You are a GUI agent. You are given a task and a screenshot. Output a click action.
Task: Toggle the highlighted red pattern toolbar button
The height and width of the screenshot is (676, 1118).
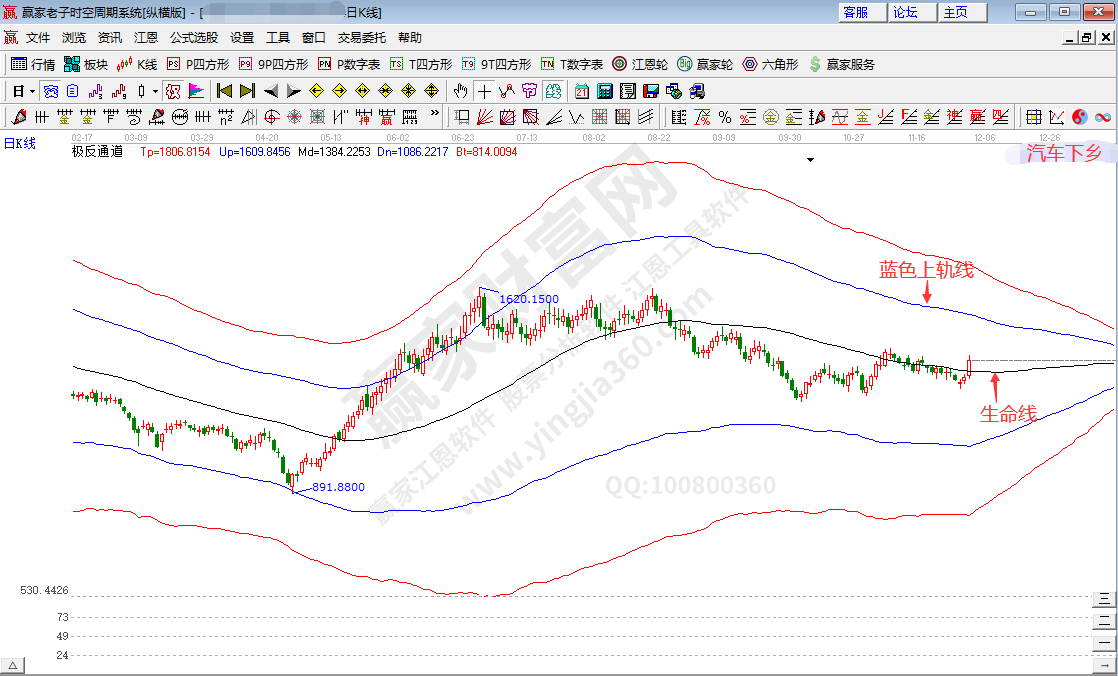coord(173,91)
